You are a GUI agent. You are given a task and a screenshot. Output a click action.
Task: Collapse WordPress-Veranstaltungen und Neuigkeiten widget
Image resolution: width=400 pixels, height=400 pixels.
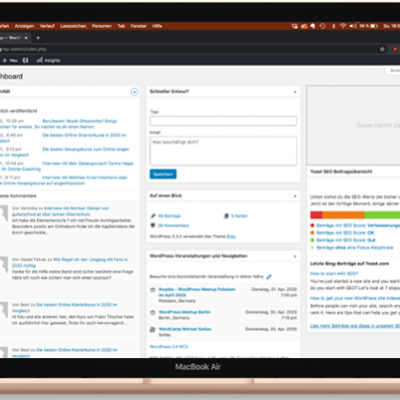tap(295, 256)
